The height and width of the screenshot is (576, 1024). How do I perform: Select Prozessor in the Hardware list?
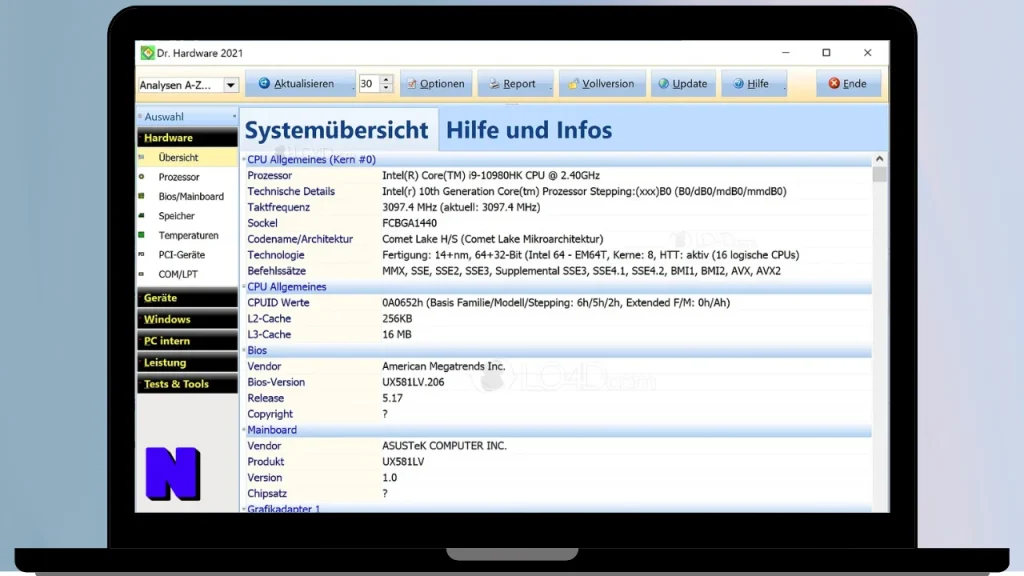187,177
